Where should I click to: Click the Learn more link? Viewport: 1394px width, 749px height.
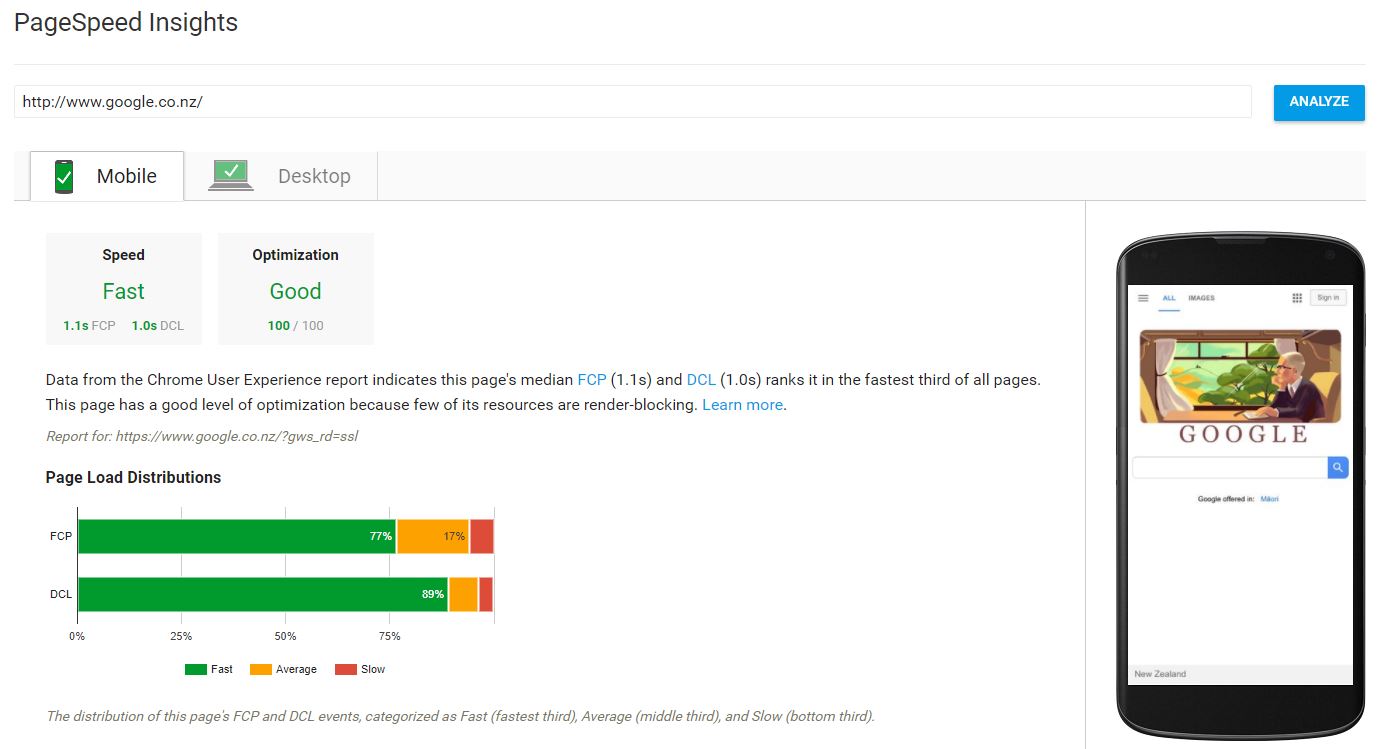tap(741, 404)
